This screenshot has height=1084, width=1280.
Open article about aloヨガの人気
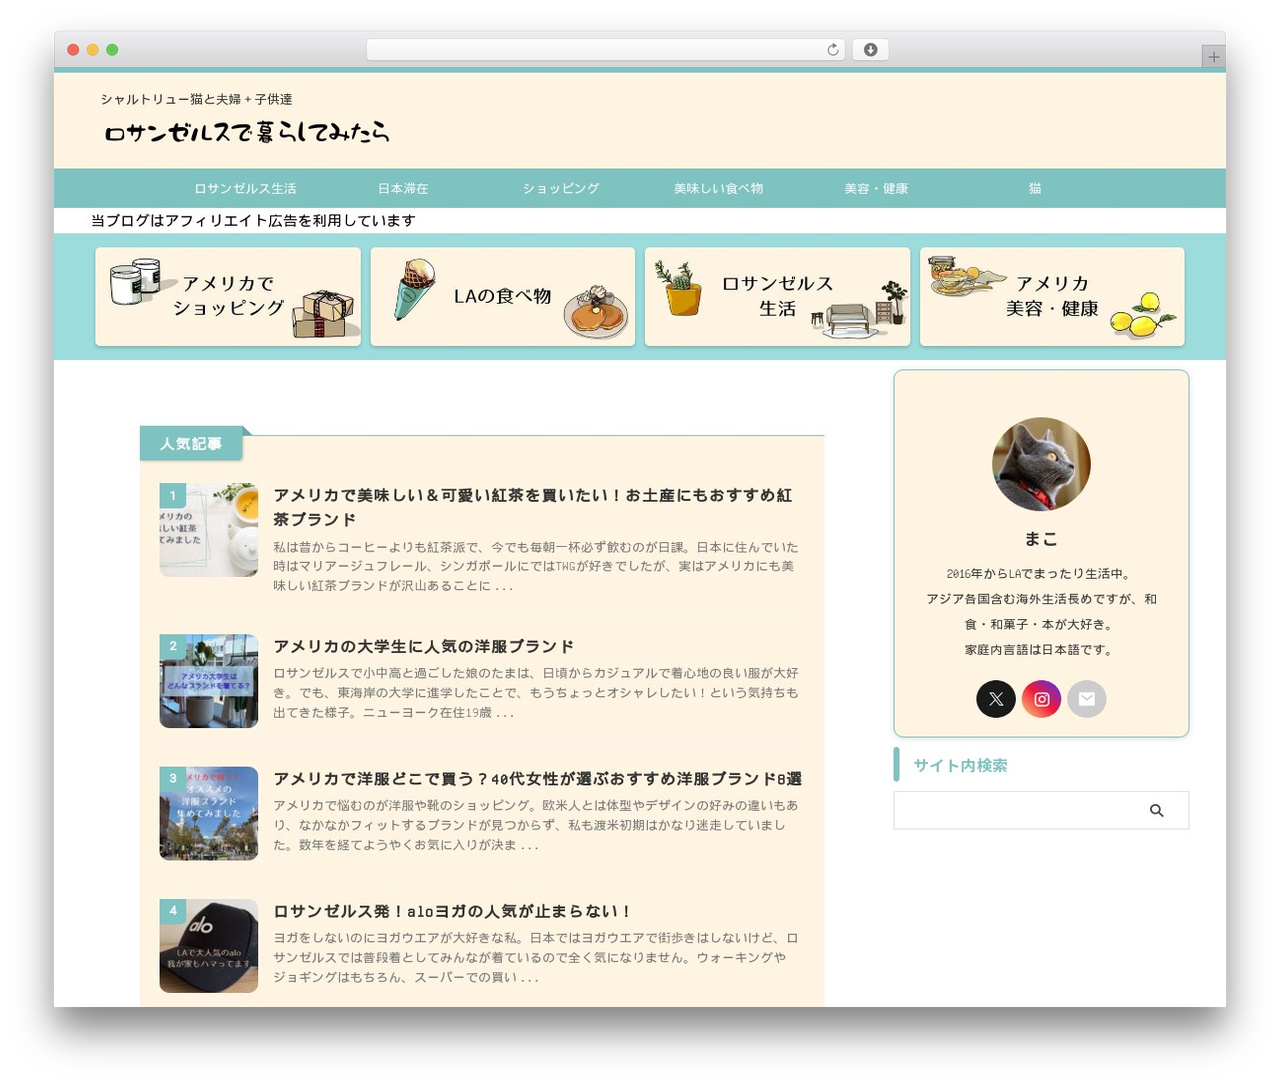click(x=452, y=911)
